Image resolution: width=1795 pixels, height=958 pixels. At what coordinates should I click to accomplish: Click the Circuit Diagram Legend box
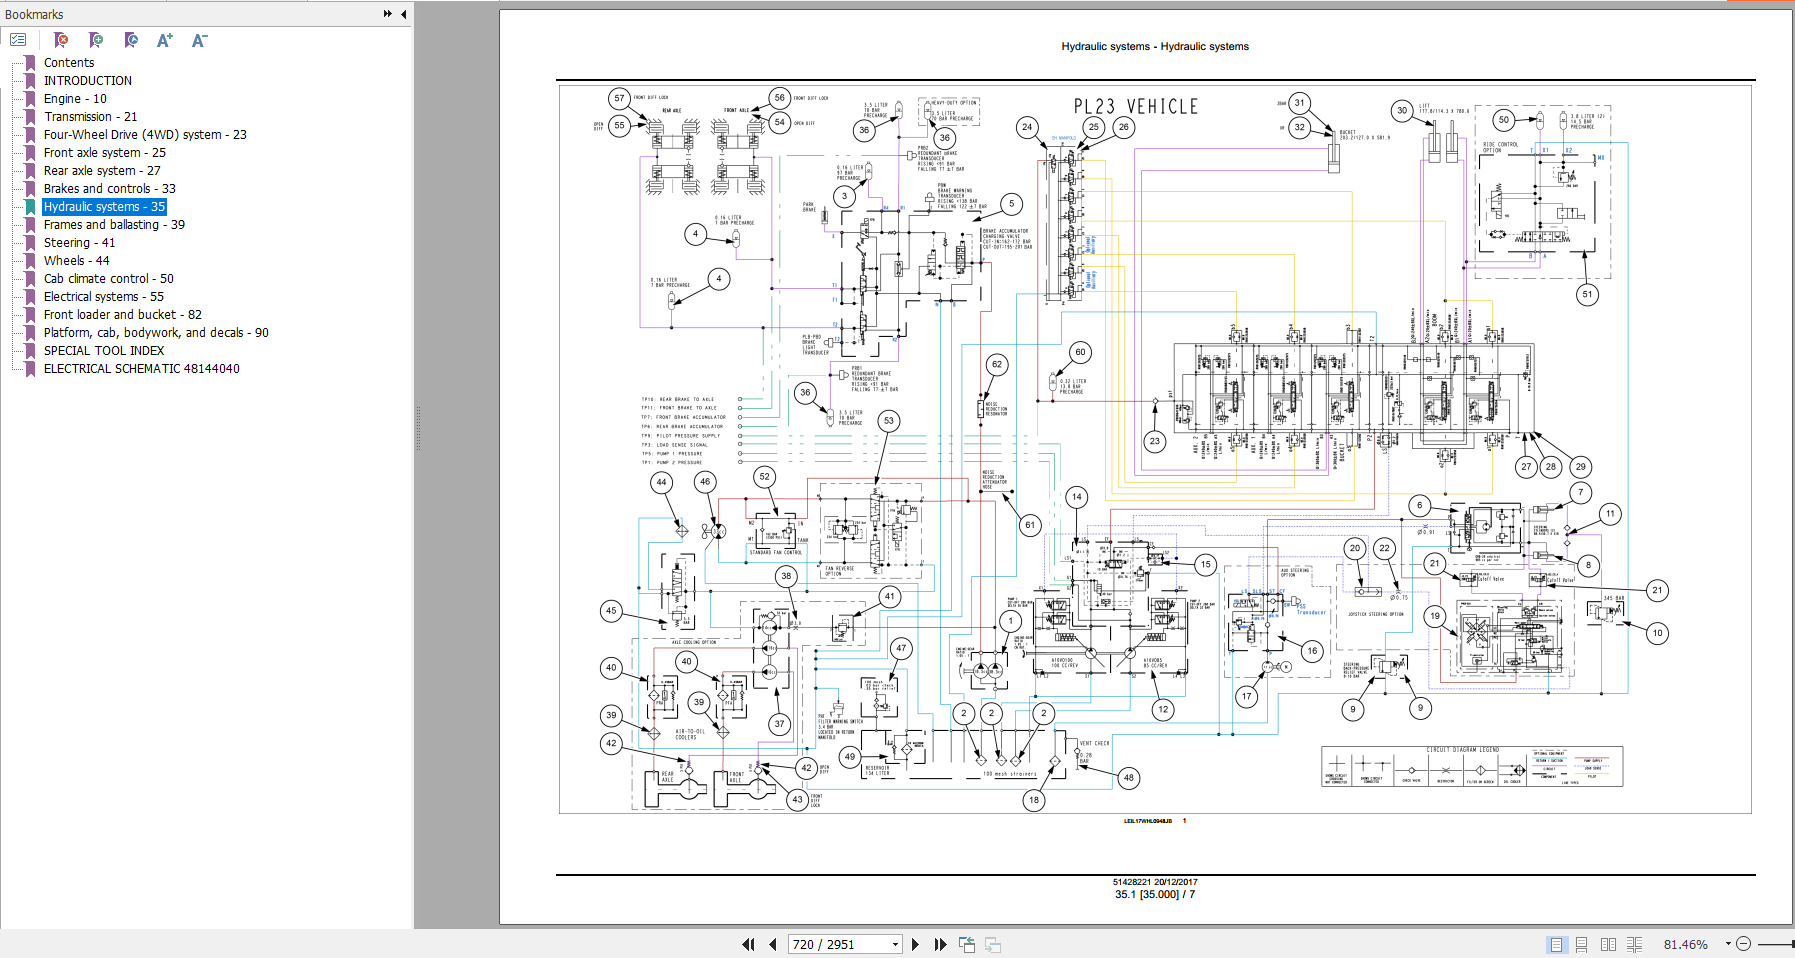click(x=1472, y=766)
